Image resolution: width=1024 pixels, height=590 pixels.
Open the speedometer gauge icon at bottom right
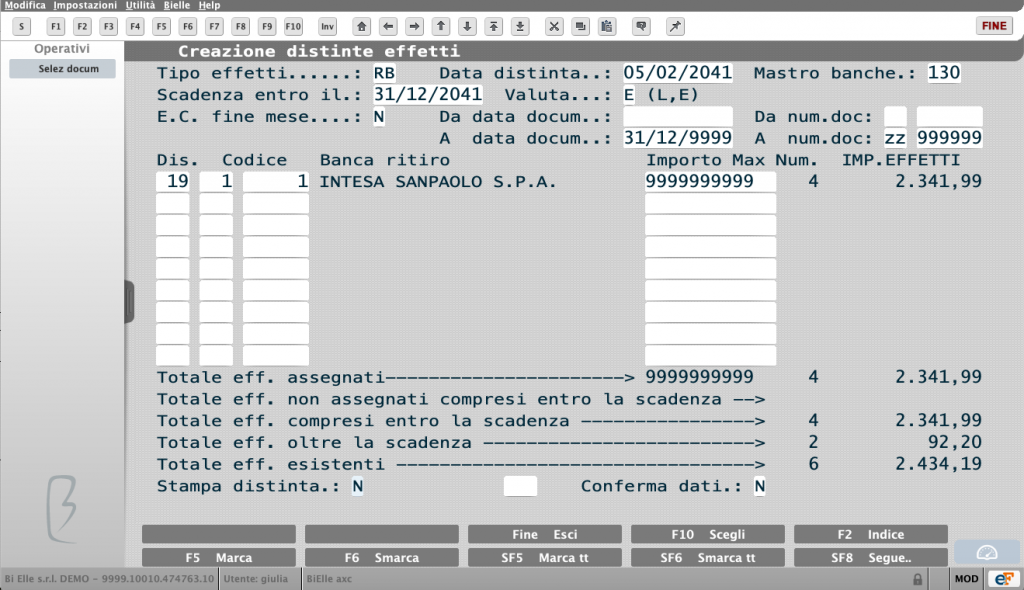pyautogui.click(x=987, y=553)
